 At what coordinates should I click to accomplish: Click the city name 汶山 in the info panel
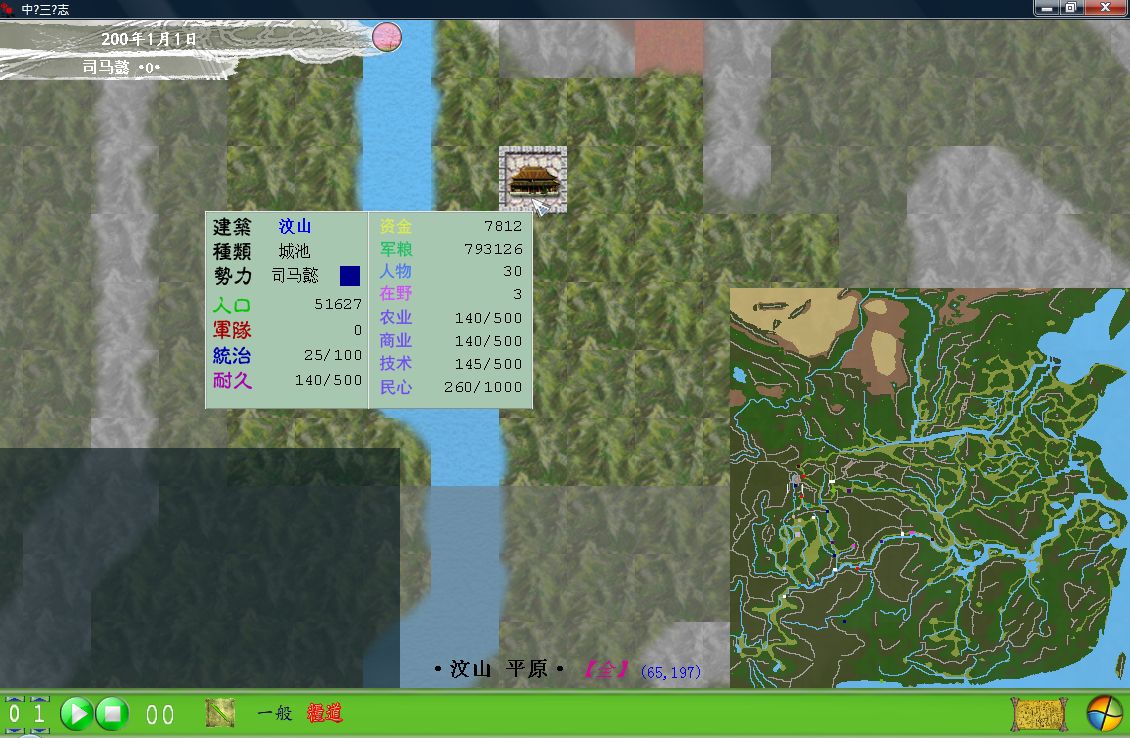(295, 226)
